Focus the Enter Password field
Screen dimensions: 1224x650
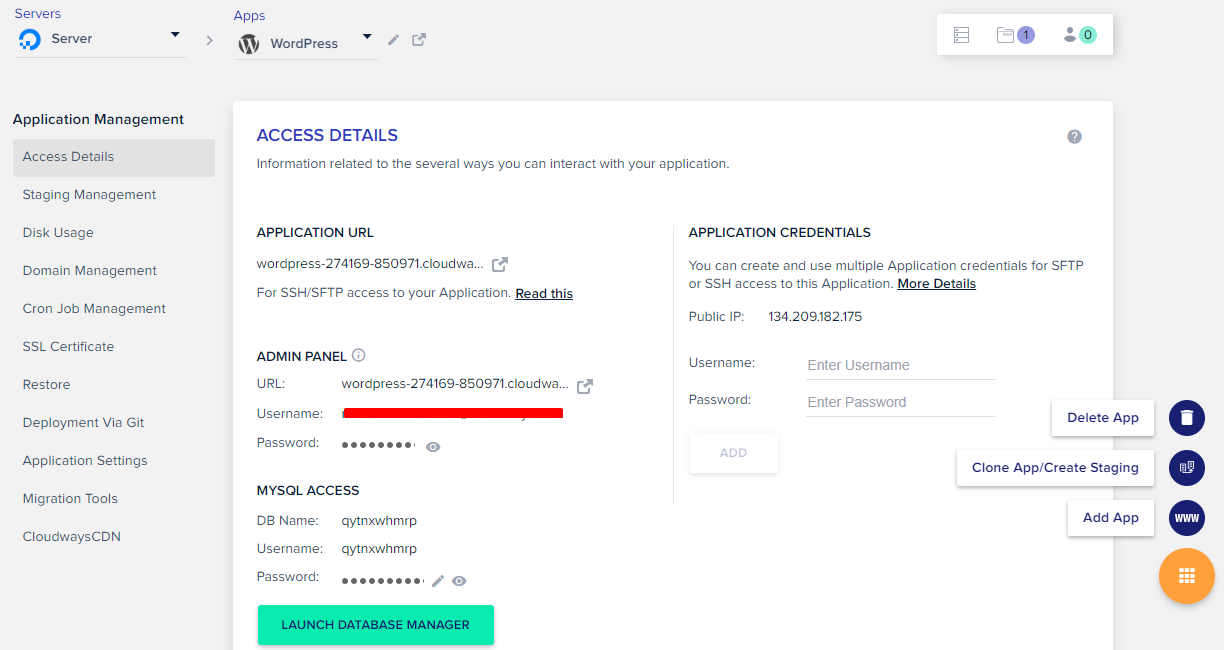pyautogui.click(x=900, y=402)
